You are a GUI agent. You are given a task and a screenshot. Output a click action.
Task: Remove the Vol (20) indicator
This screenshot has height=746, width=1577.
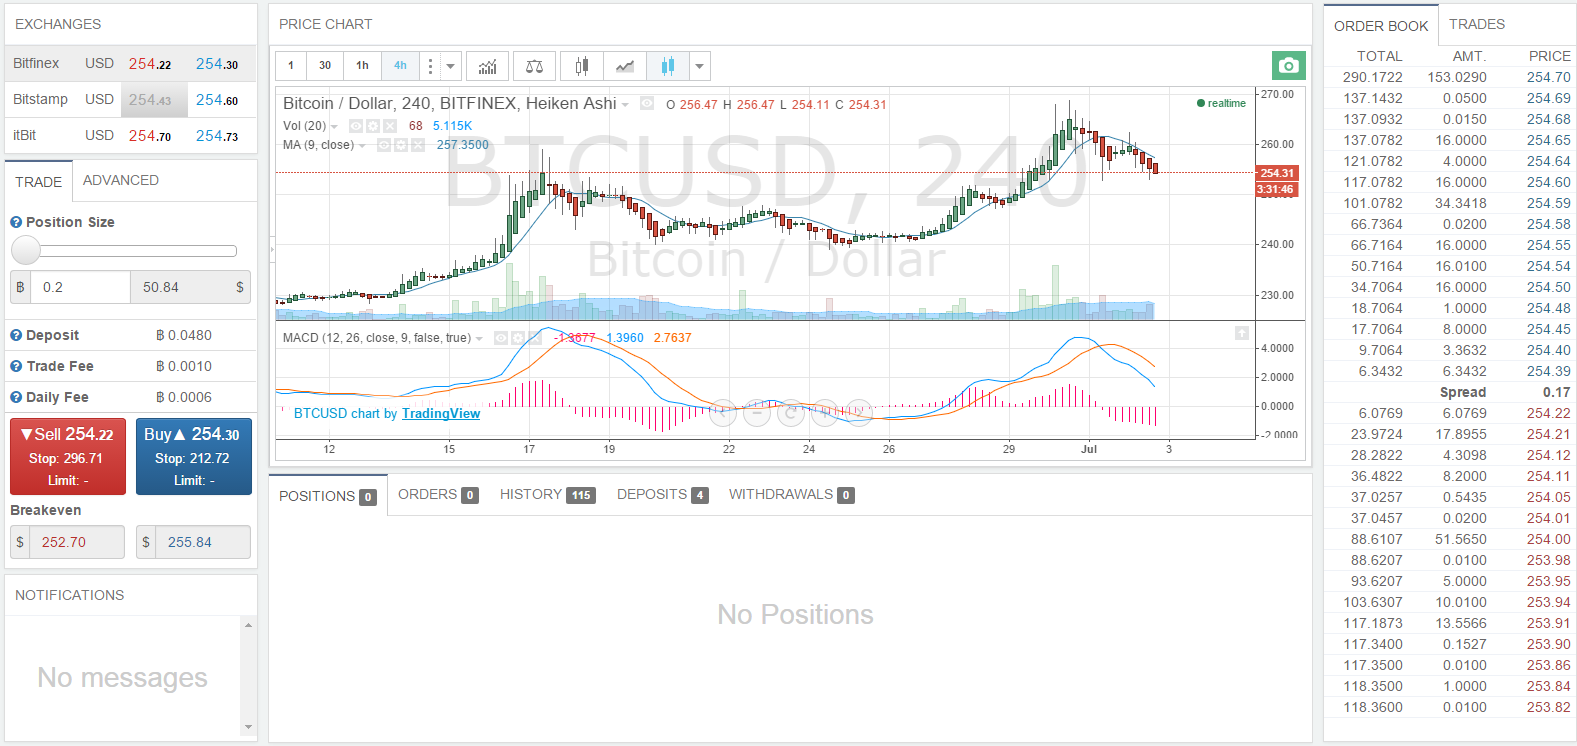(x=390, y=126)
